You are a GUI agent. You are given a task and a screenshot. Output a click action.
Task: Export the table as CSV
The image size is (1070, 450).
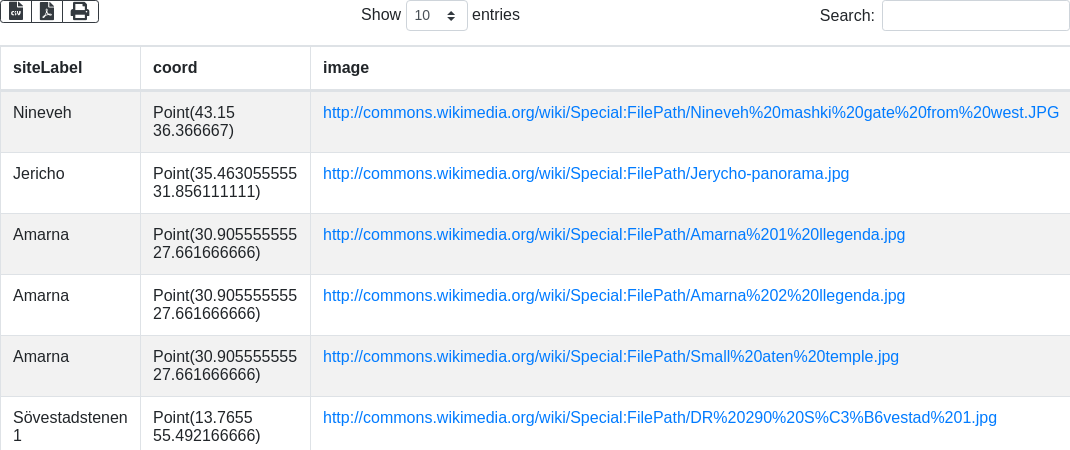tap(17, 11)
